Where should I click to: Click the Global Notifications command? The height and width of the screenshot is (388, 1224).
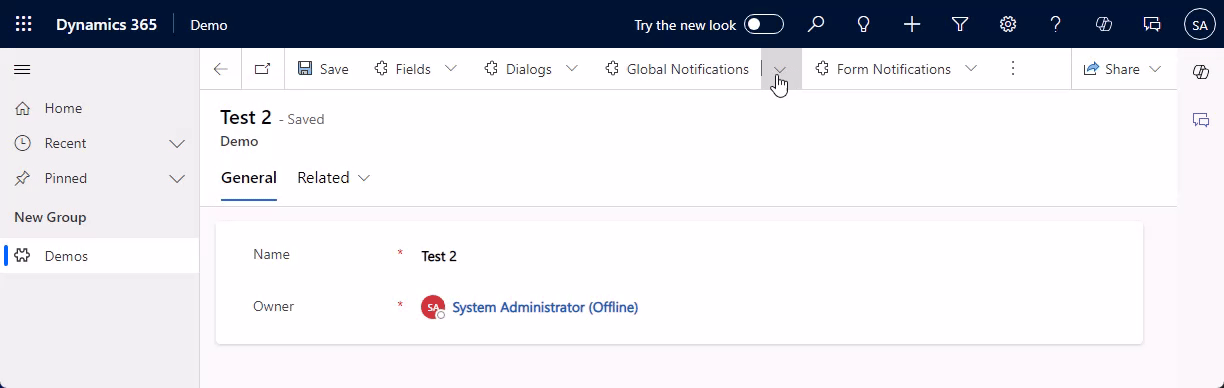tap(677, 69)
